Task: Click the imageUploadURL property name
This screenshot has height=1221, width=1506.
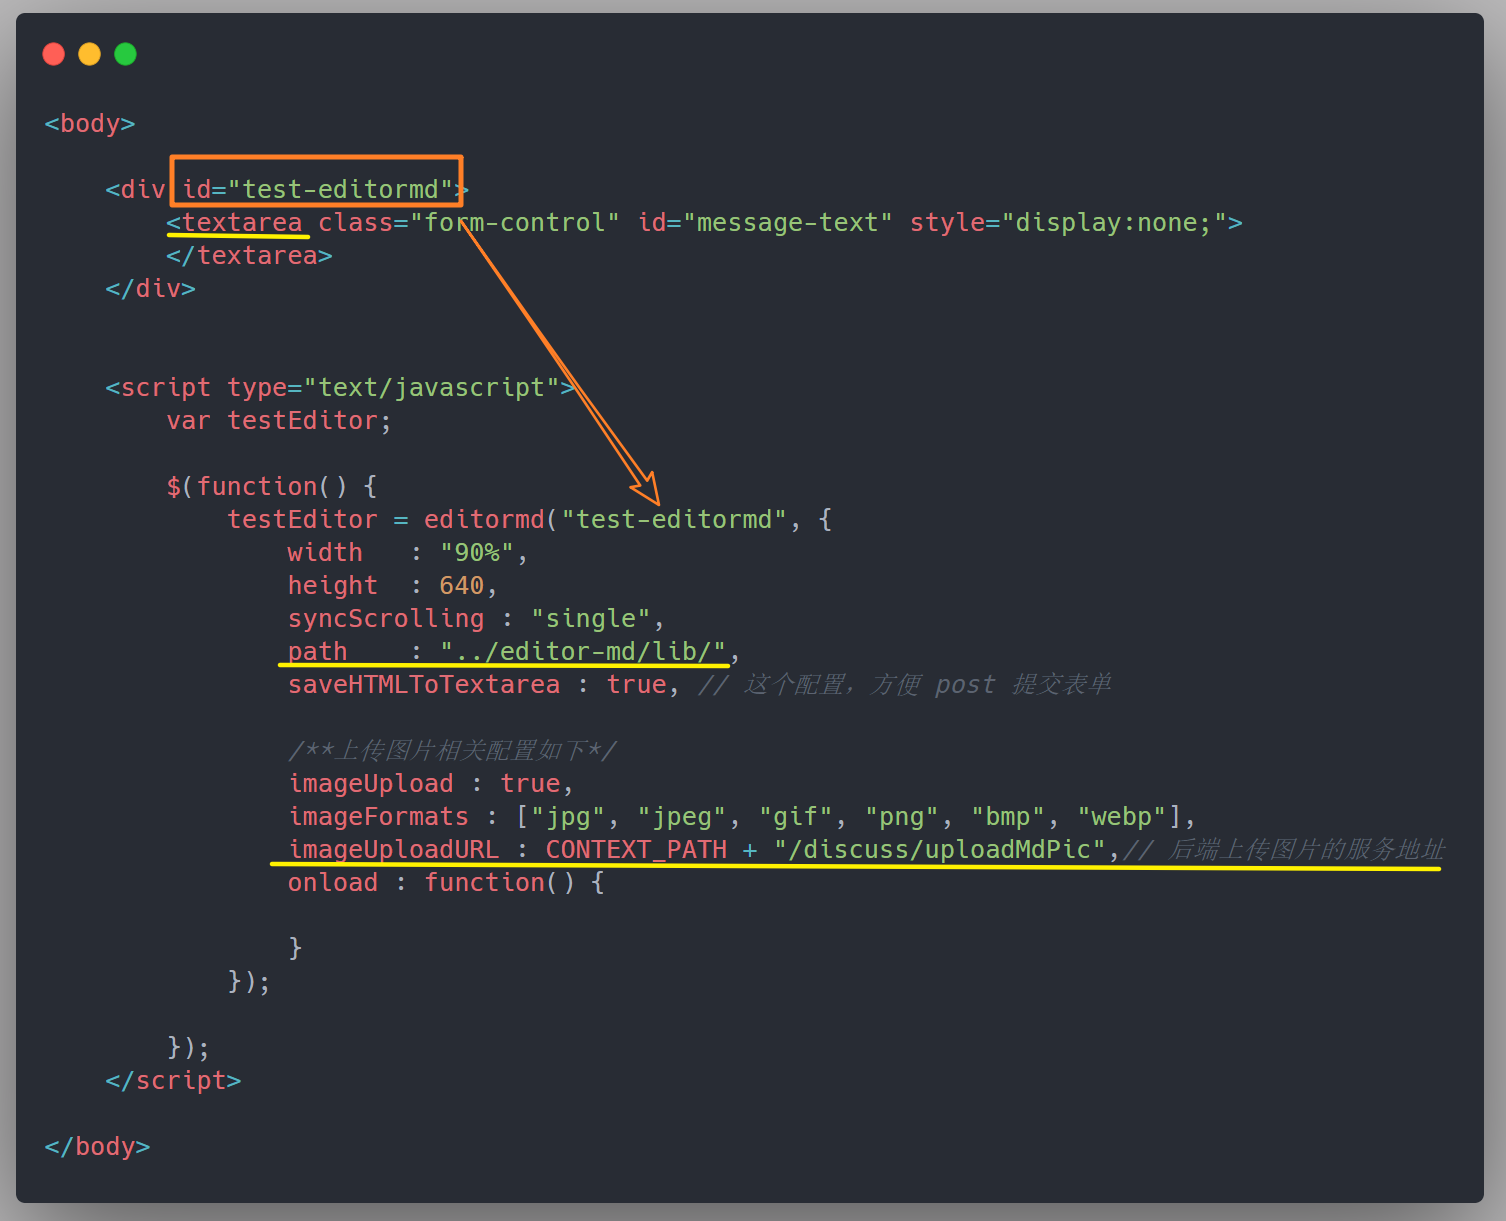Action: click(393, 849)
